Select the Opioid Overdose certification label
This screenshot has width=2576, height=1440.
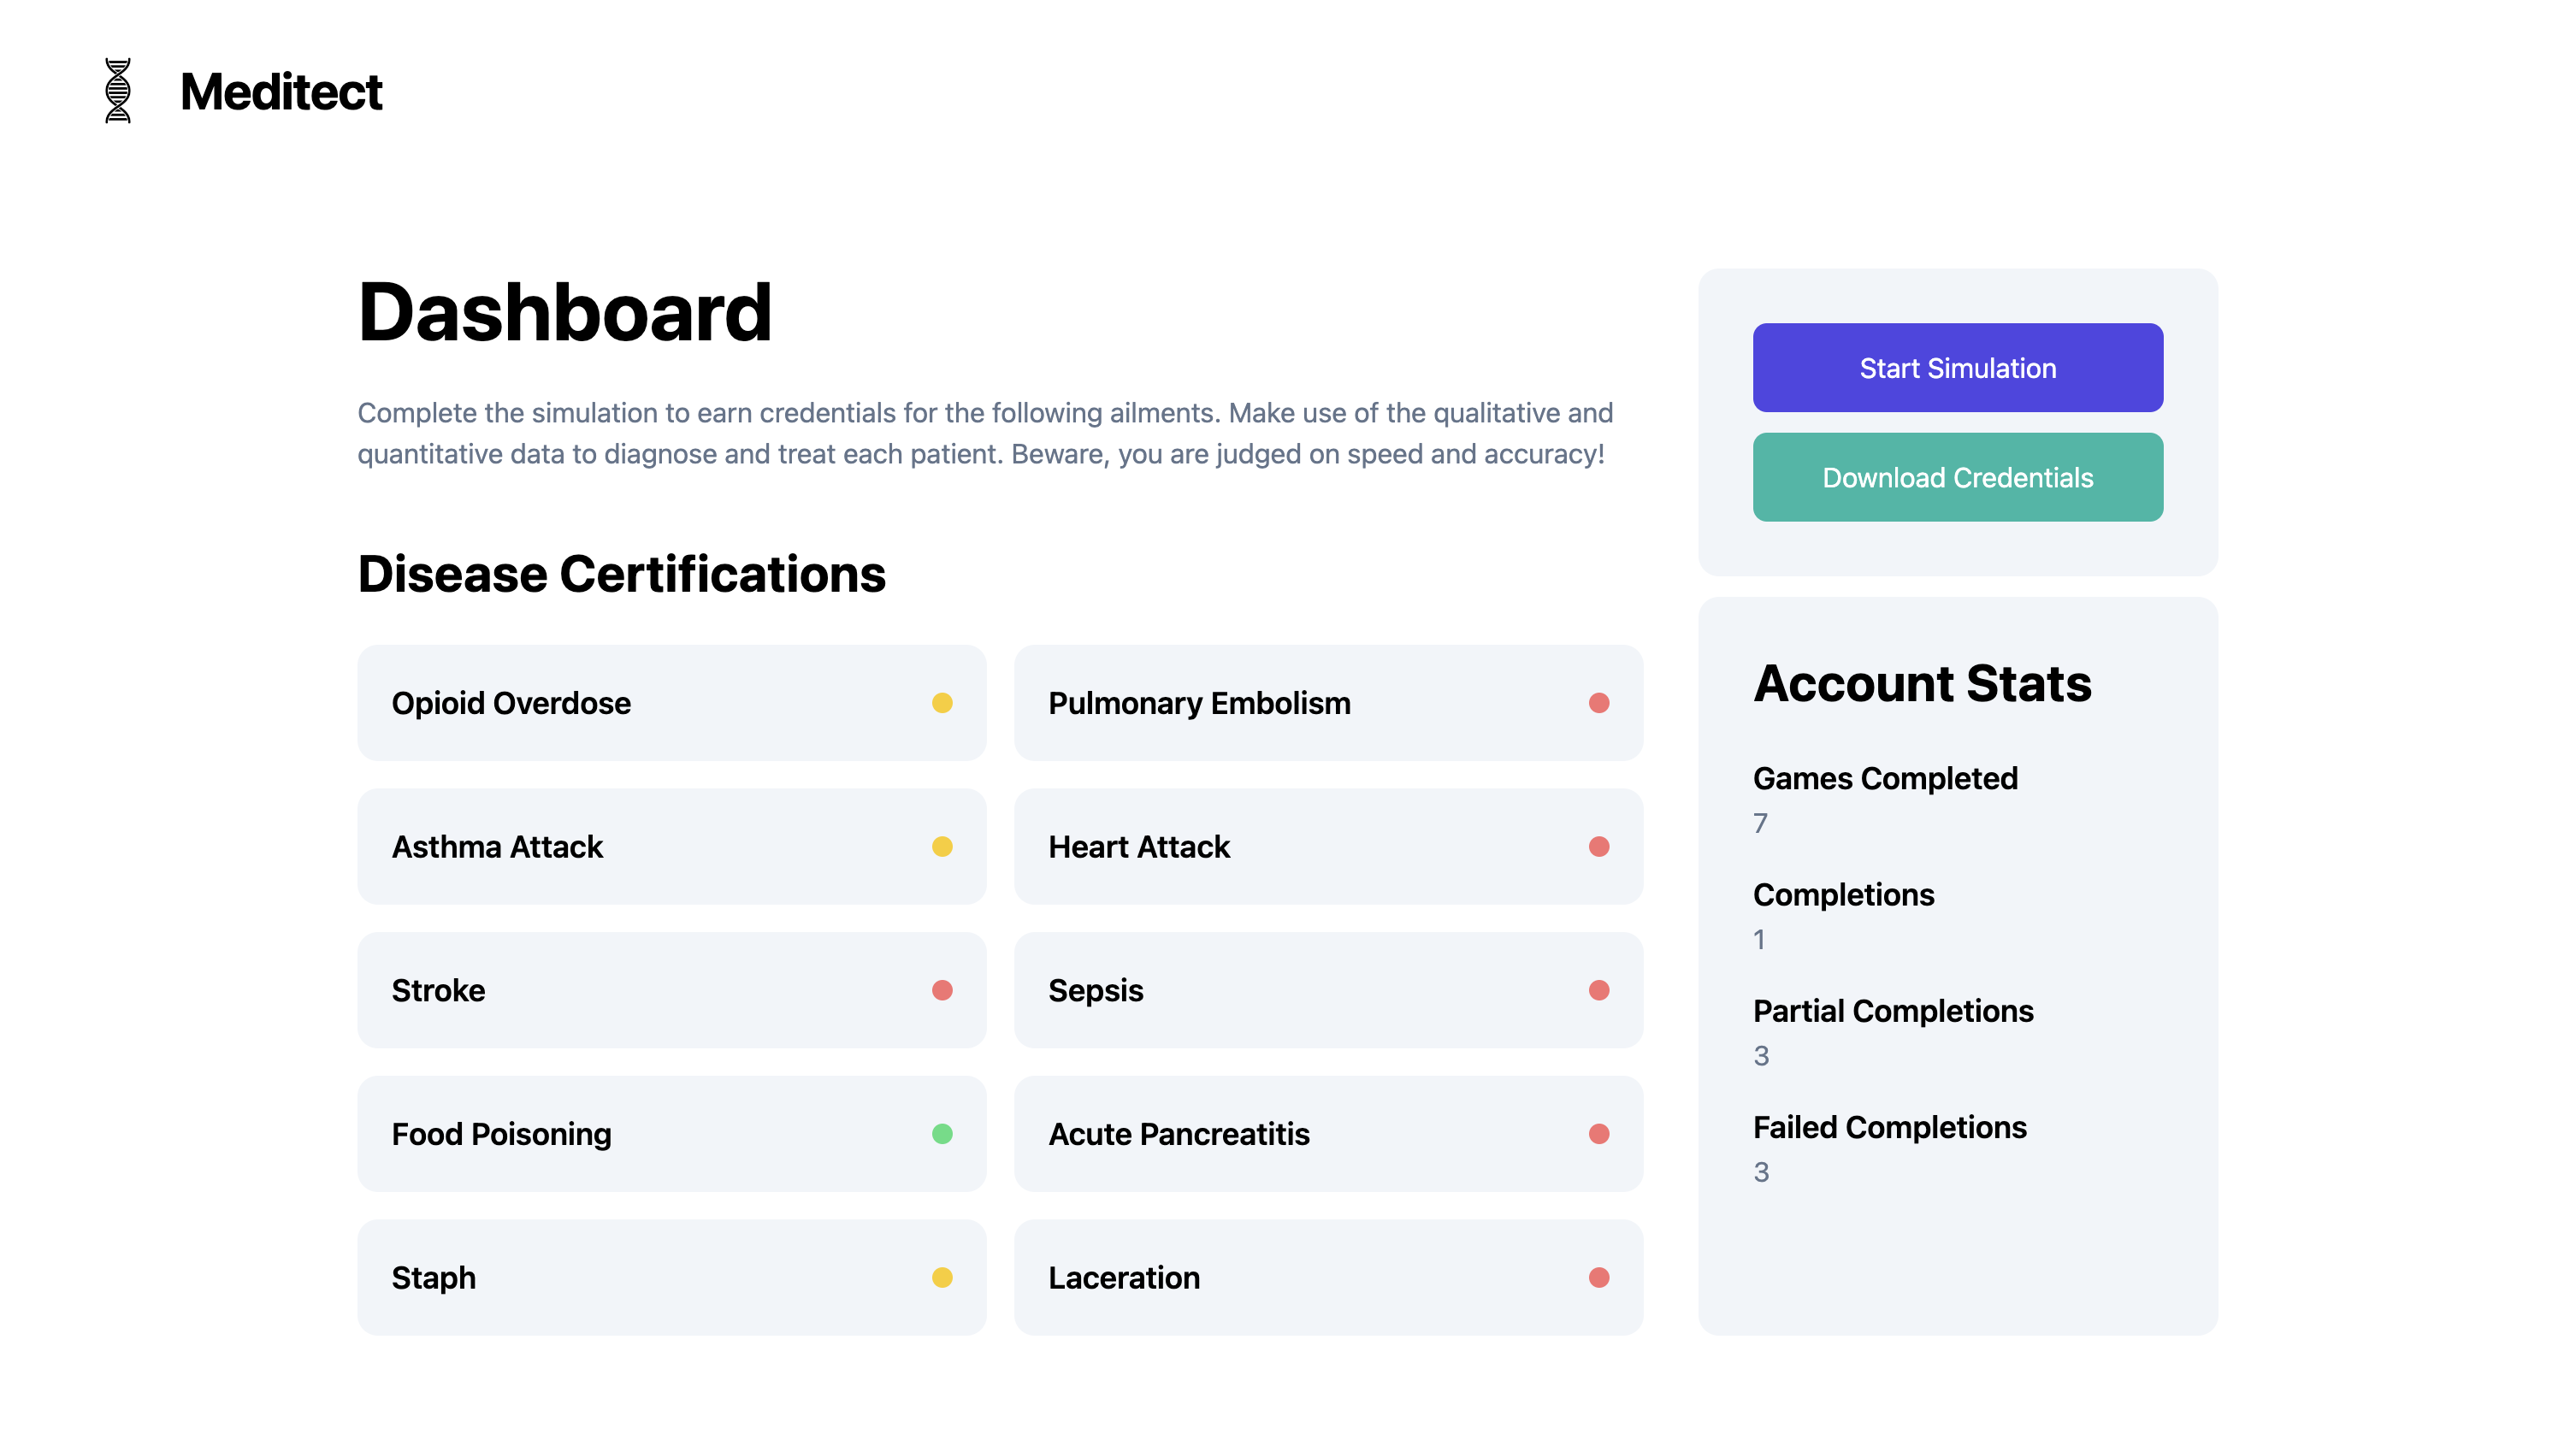[511, 703]
